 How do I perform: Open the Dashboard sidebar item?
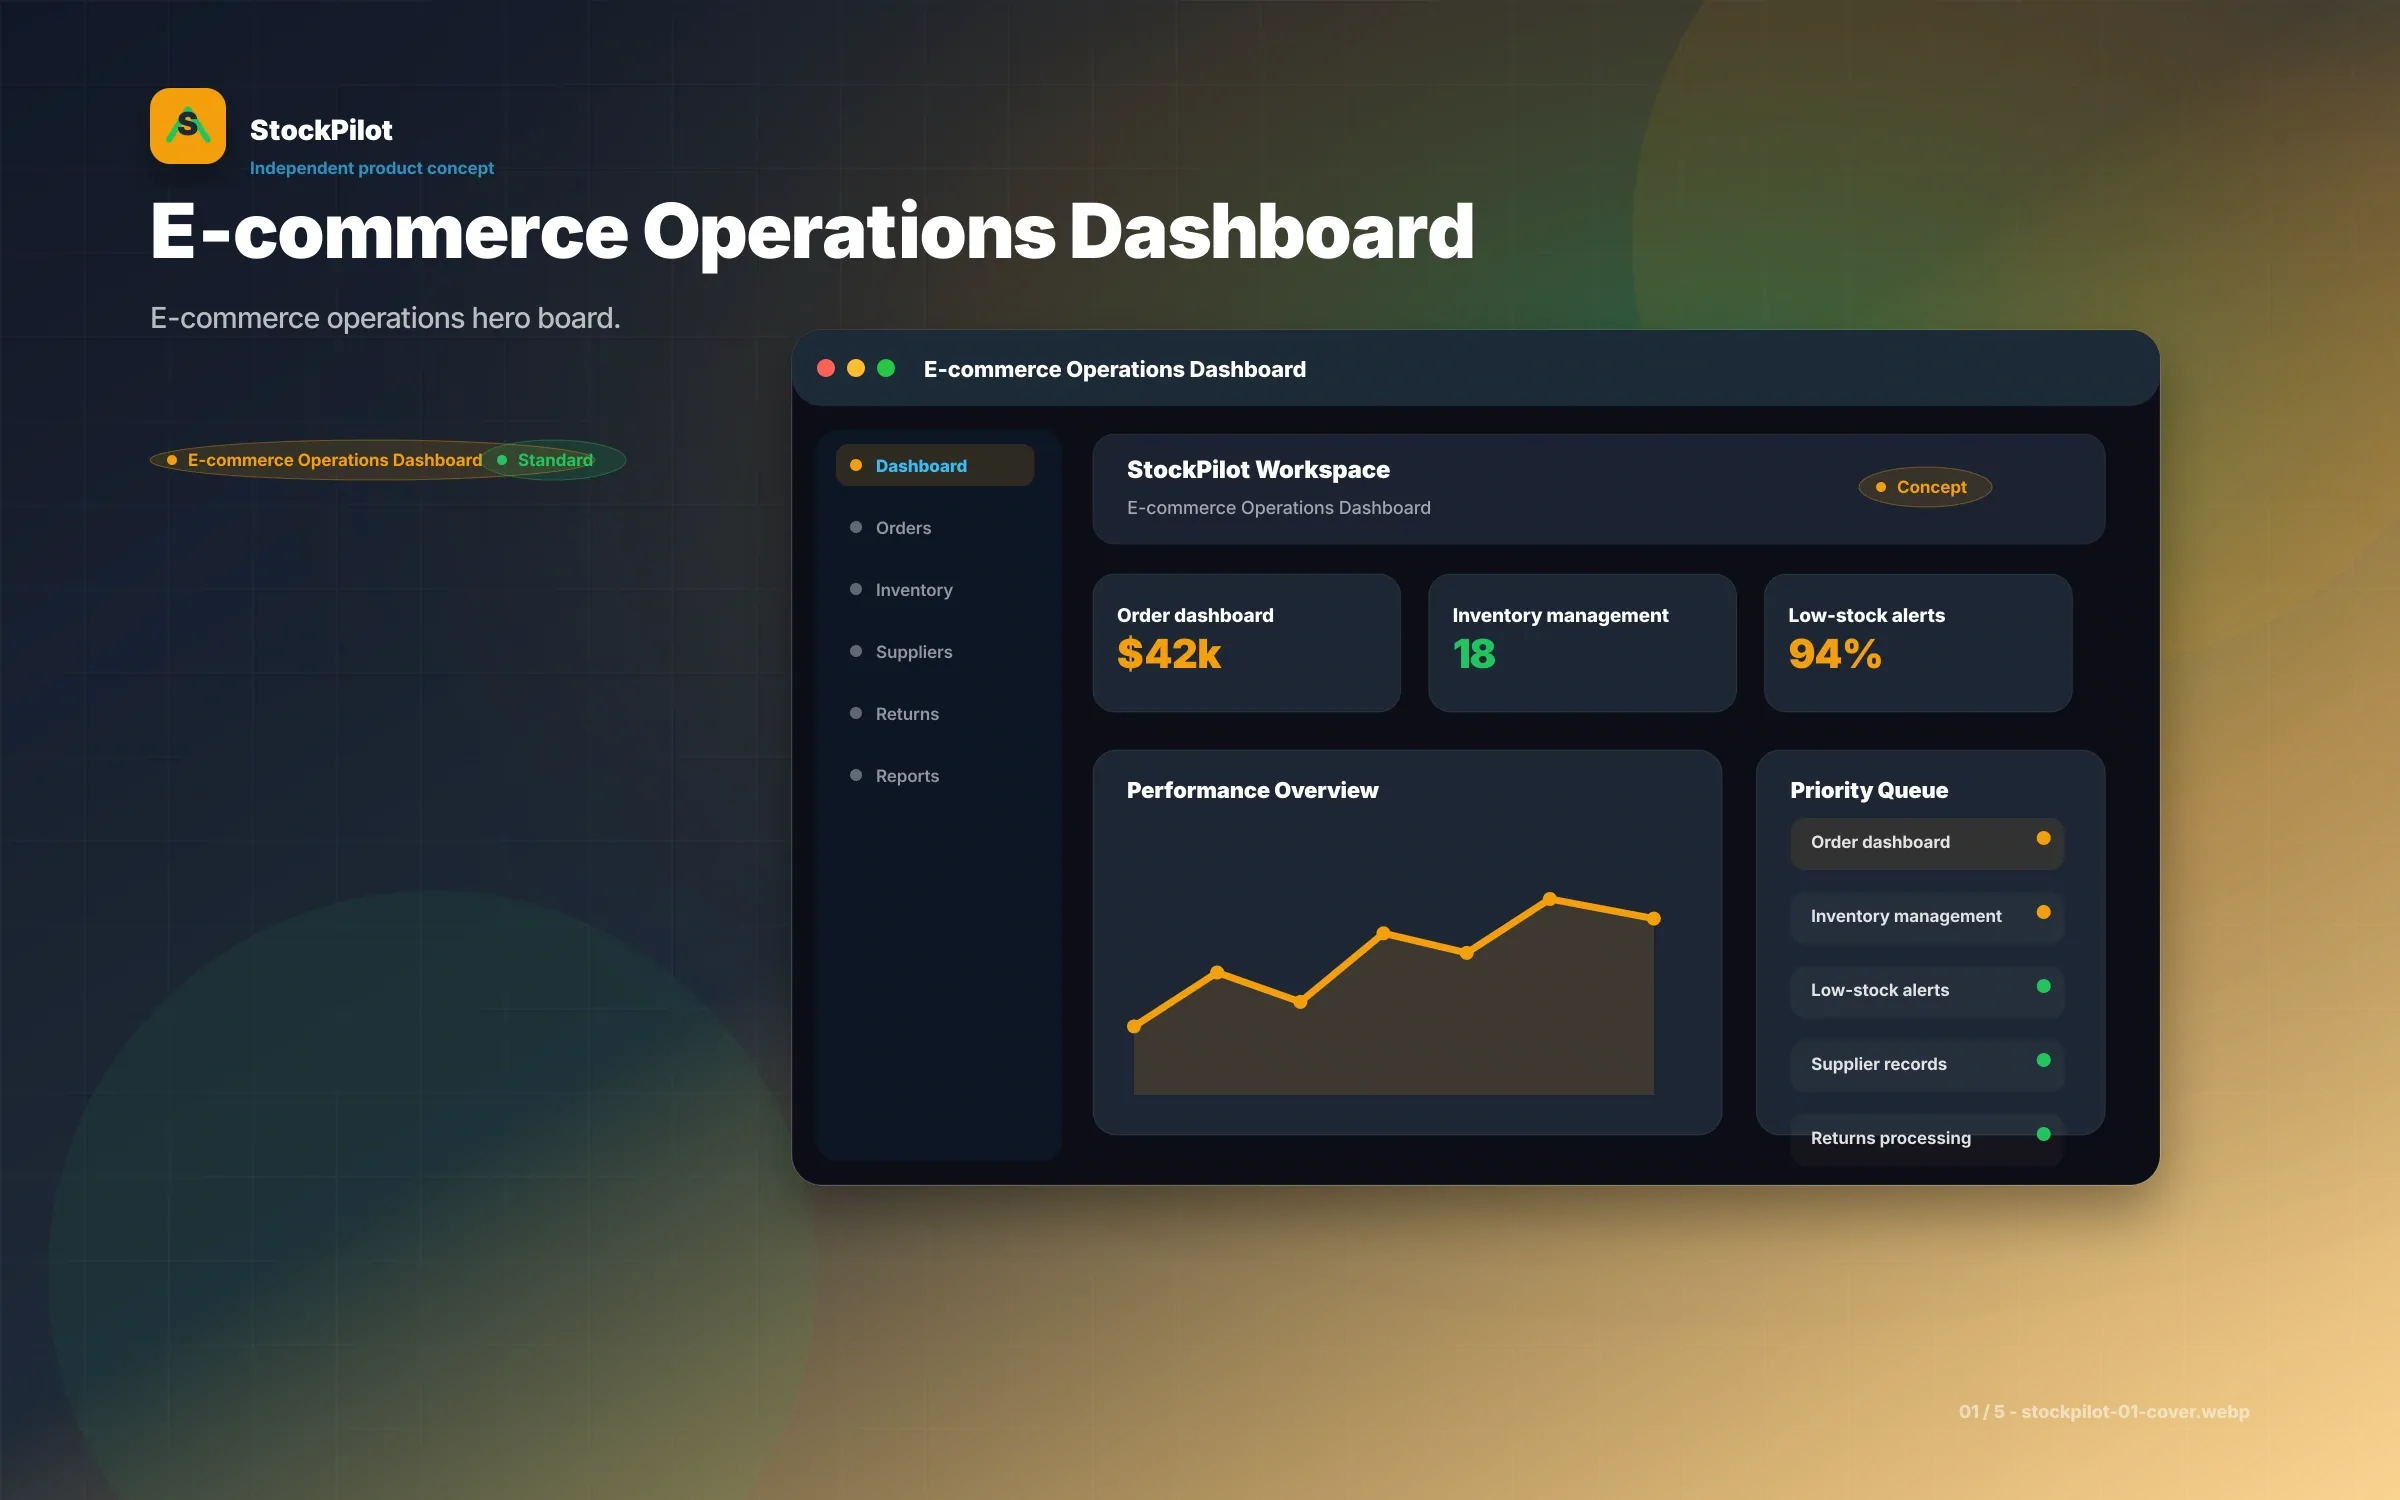935,465
